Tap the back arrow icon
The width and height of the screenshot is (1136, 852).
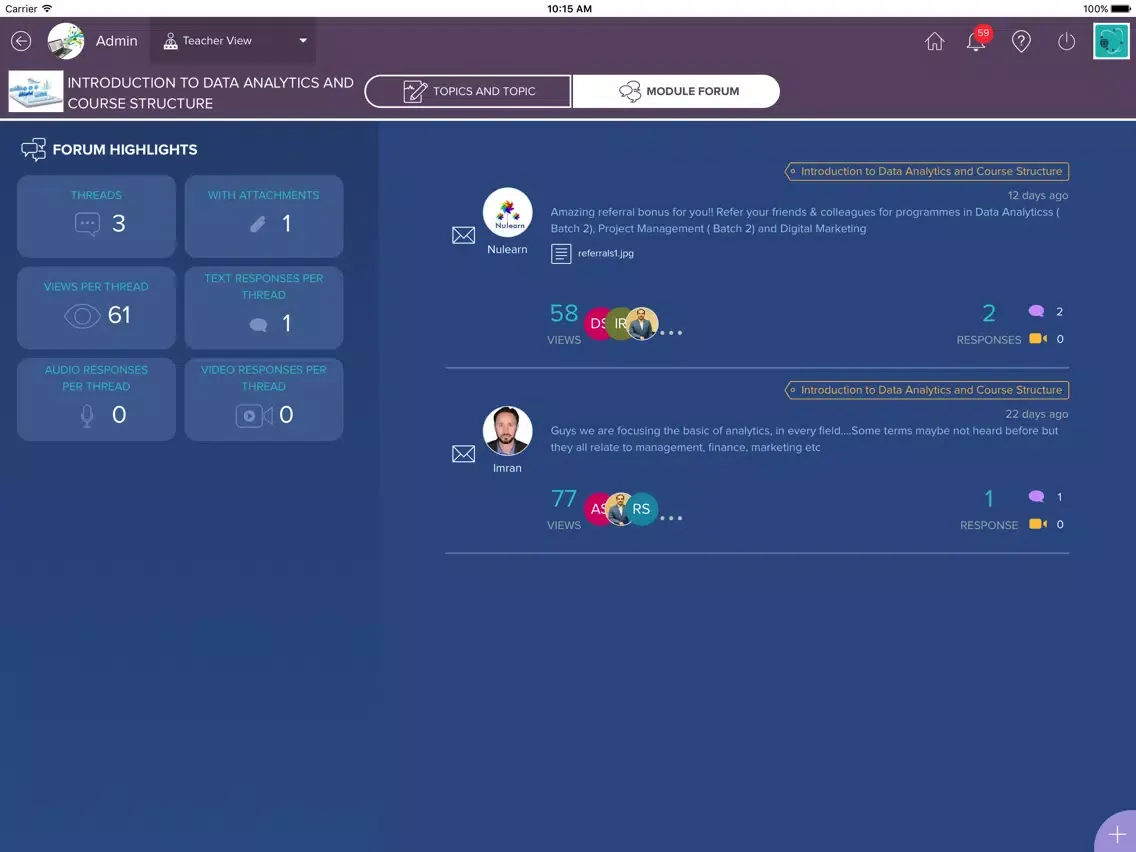pyautogui.click(x=21, y=41)
